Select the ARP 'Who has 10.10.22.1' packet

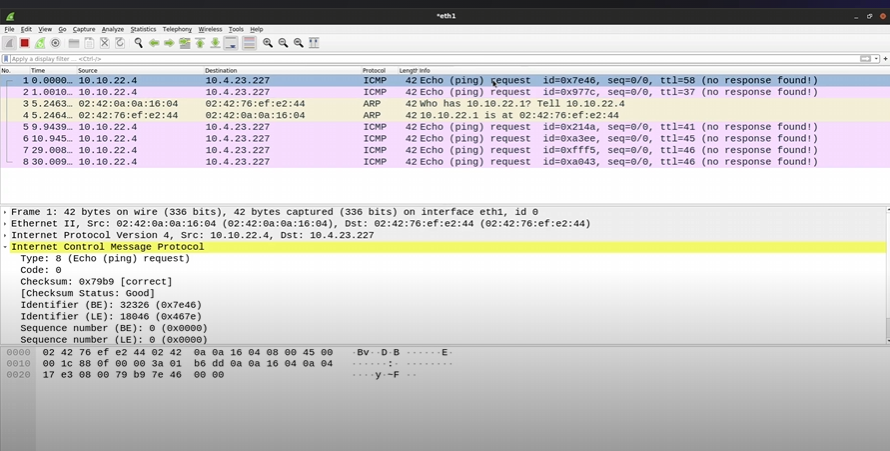[400, 104]
